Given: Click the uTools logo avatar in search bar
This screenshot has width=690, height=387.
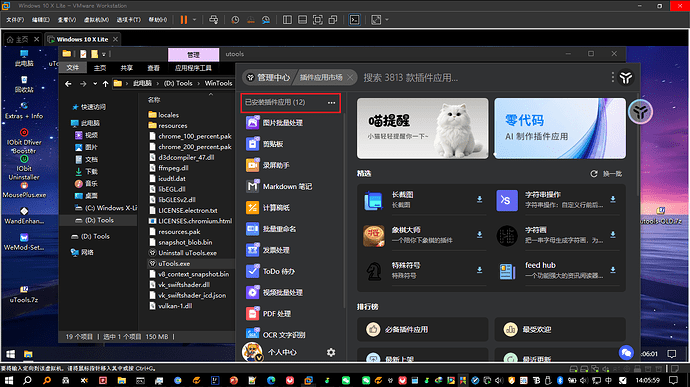Looking at the screenshot, I should tap(626, 78).
